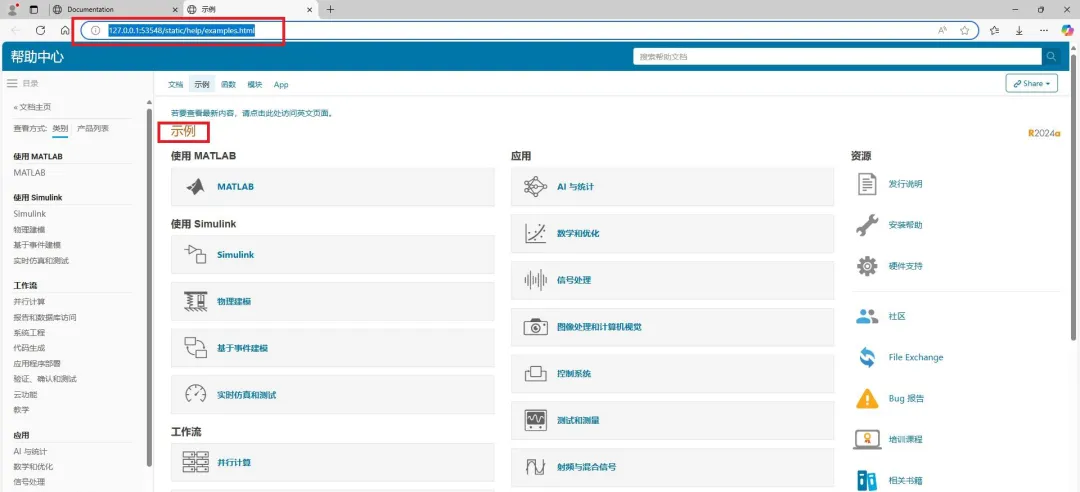This screenshot has height=492, width=1080.
Task: Click the gear icon for 硬件支持
Action: (x=867, y=266)
